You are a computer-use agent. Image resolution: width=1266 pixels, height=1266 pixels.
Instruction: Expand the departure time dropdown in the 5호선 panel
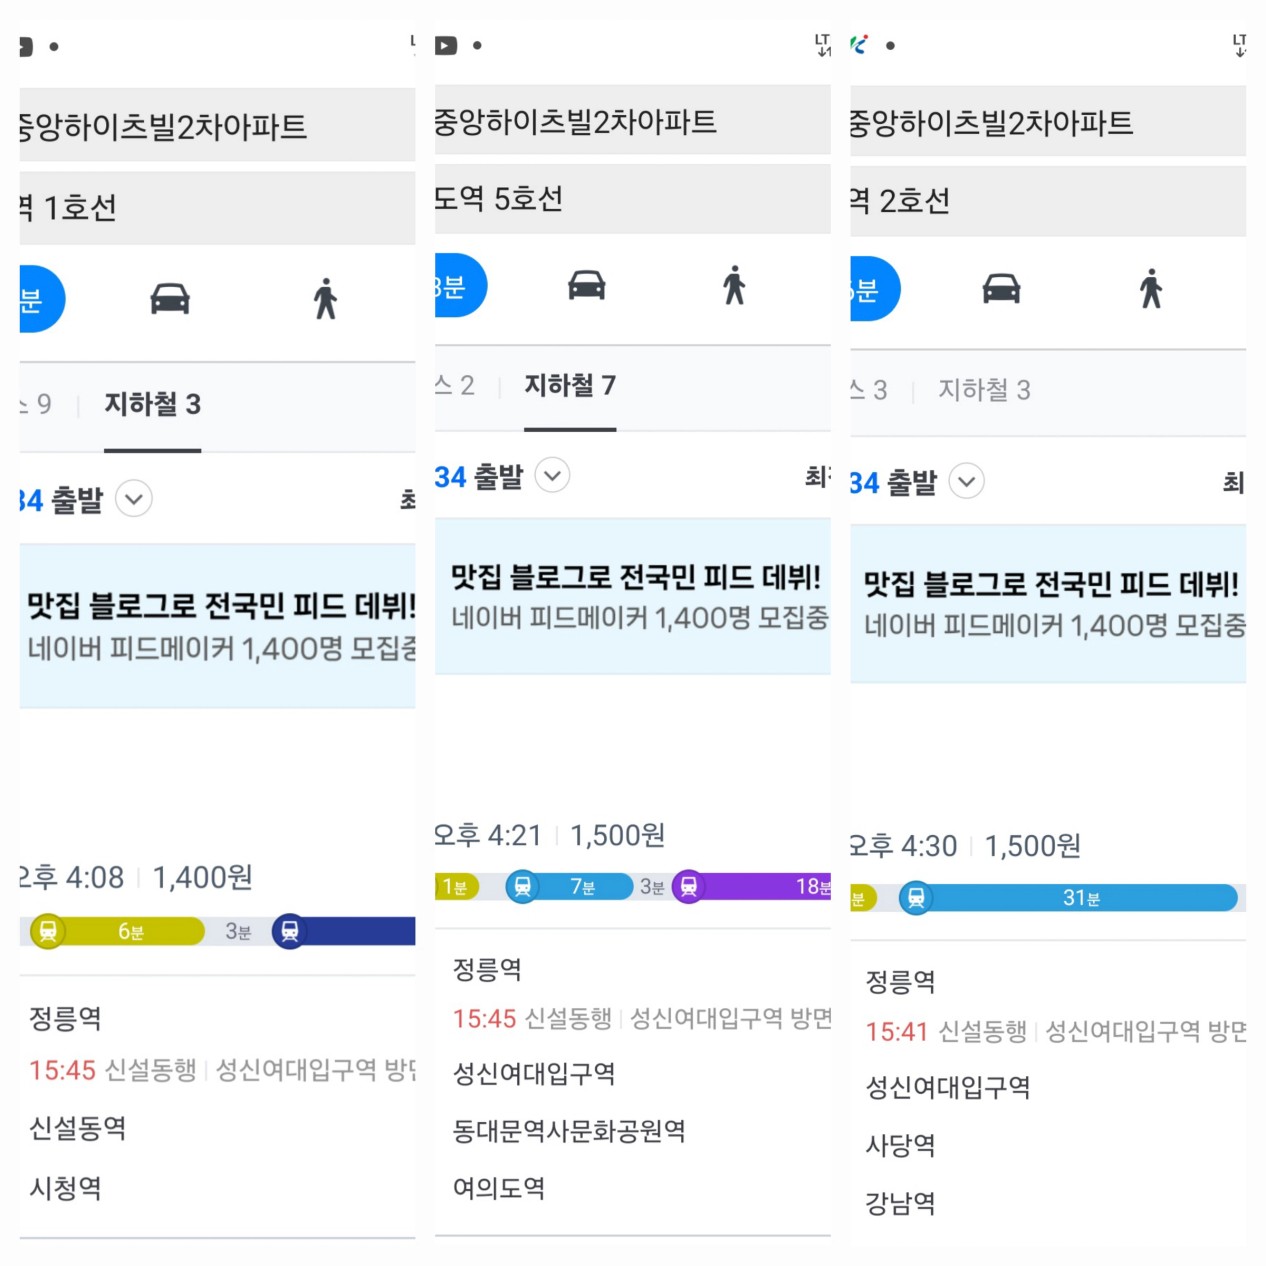pos(553,475)
